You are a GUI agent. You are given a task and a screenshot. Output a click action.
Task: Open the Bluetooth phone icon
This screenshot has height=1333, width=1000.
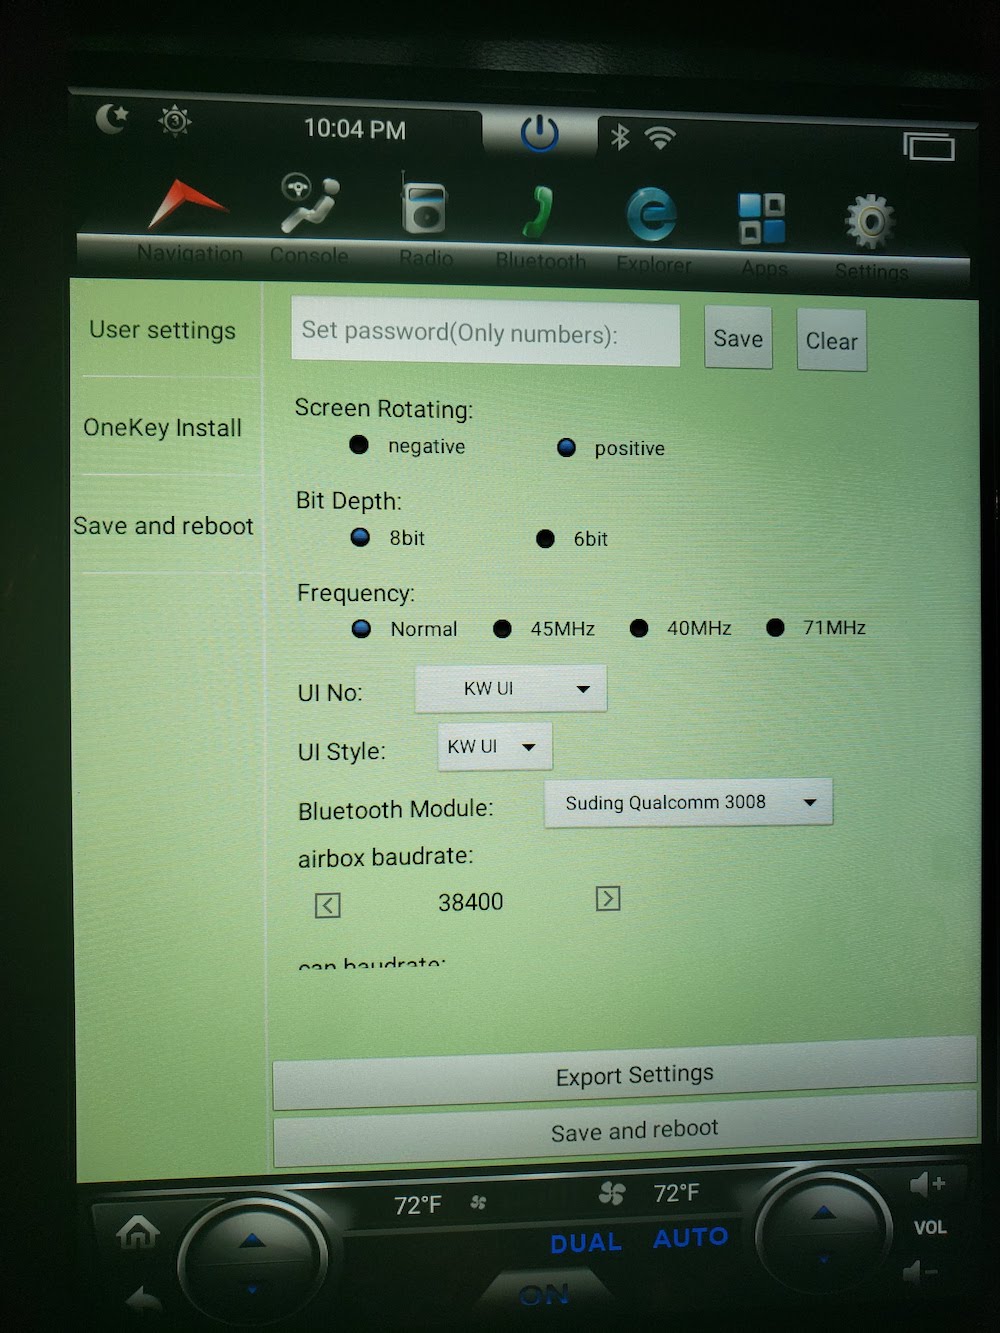(x=540, y=211)
